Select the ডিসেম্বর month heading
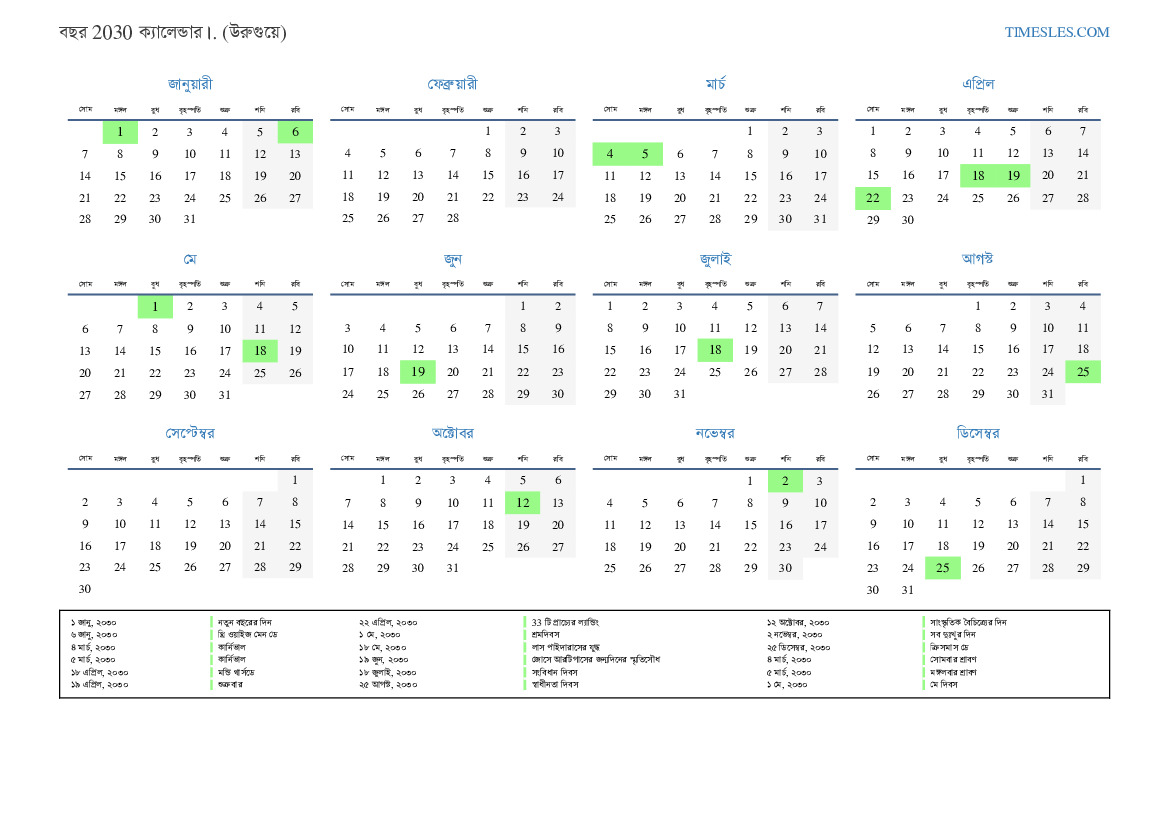This screenshot has height=827, width=1169. click(977, 433)
